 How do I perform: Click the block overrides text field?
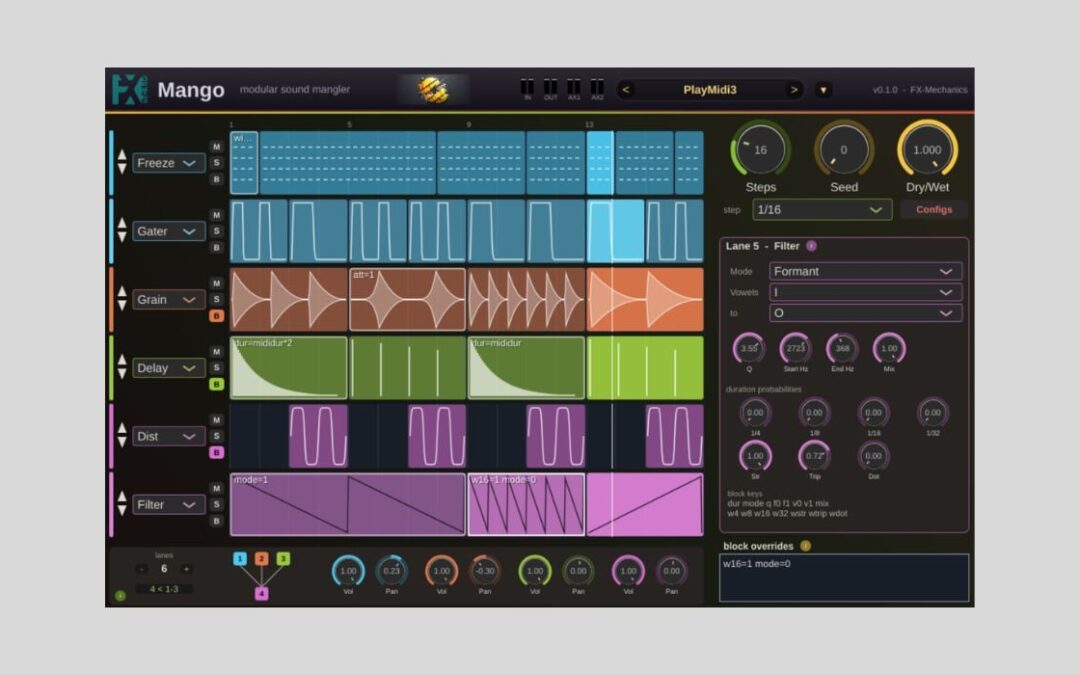[x=844, y=578]
